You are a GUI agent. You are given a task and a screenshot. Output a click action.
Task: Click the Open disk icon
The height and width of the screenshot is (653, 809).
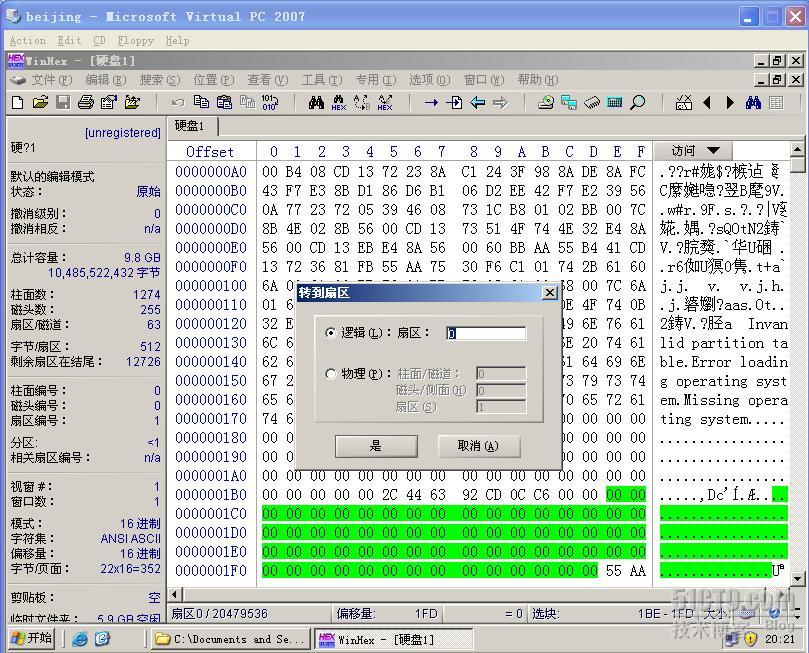pos(546,102)
